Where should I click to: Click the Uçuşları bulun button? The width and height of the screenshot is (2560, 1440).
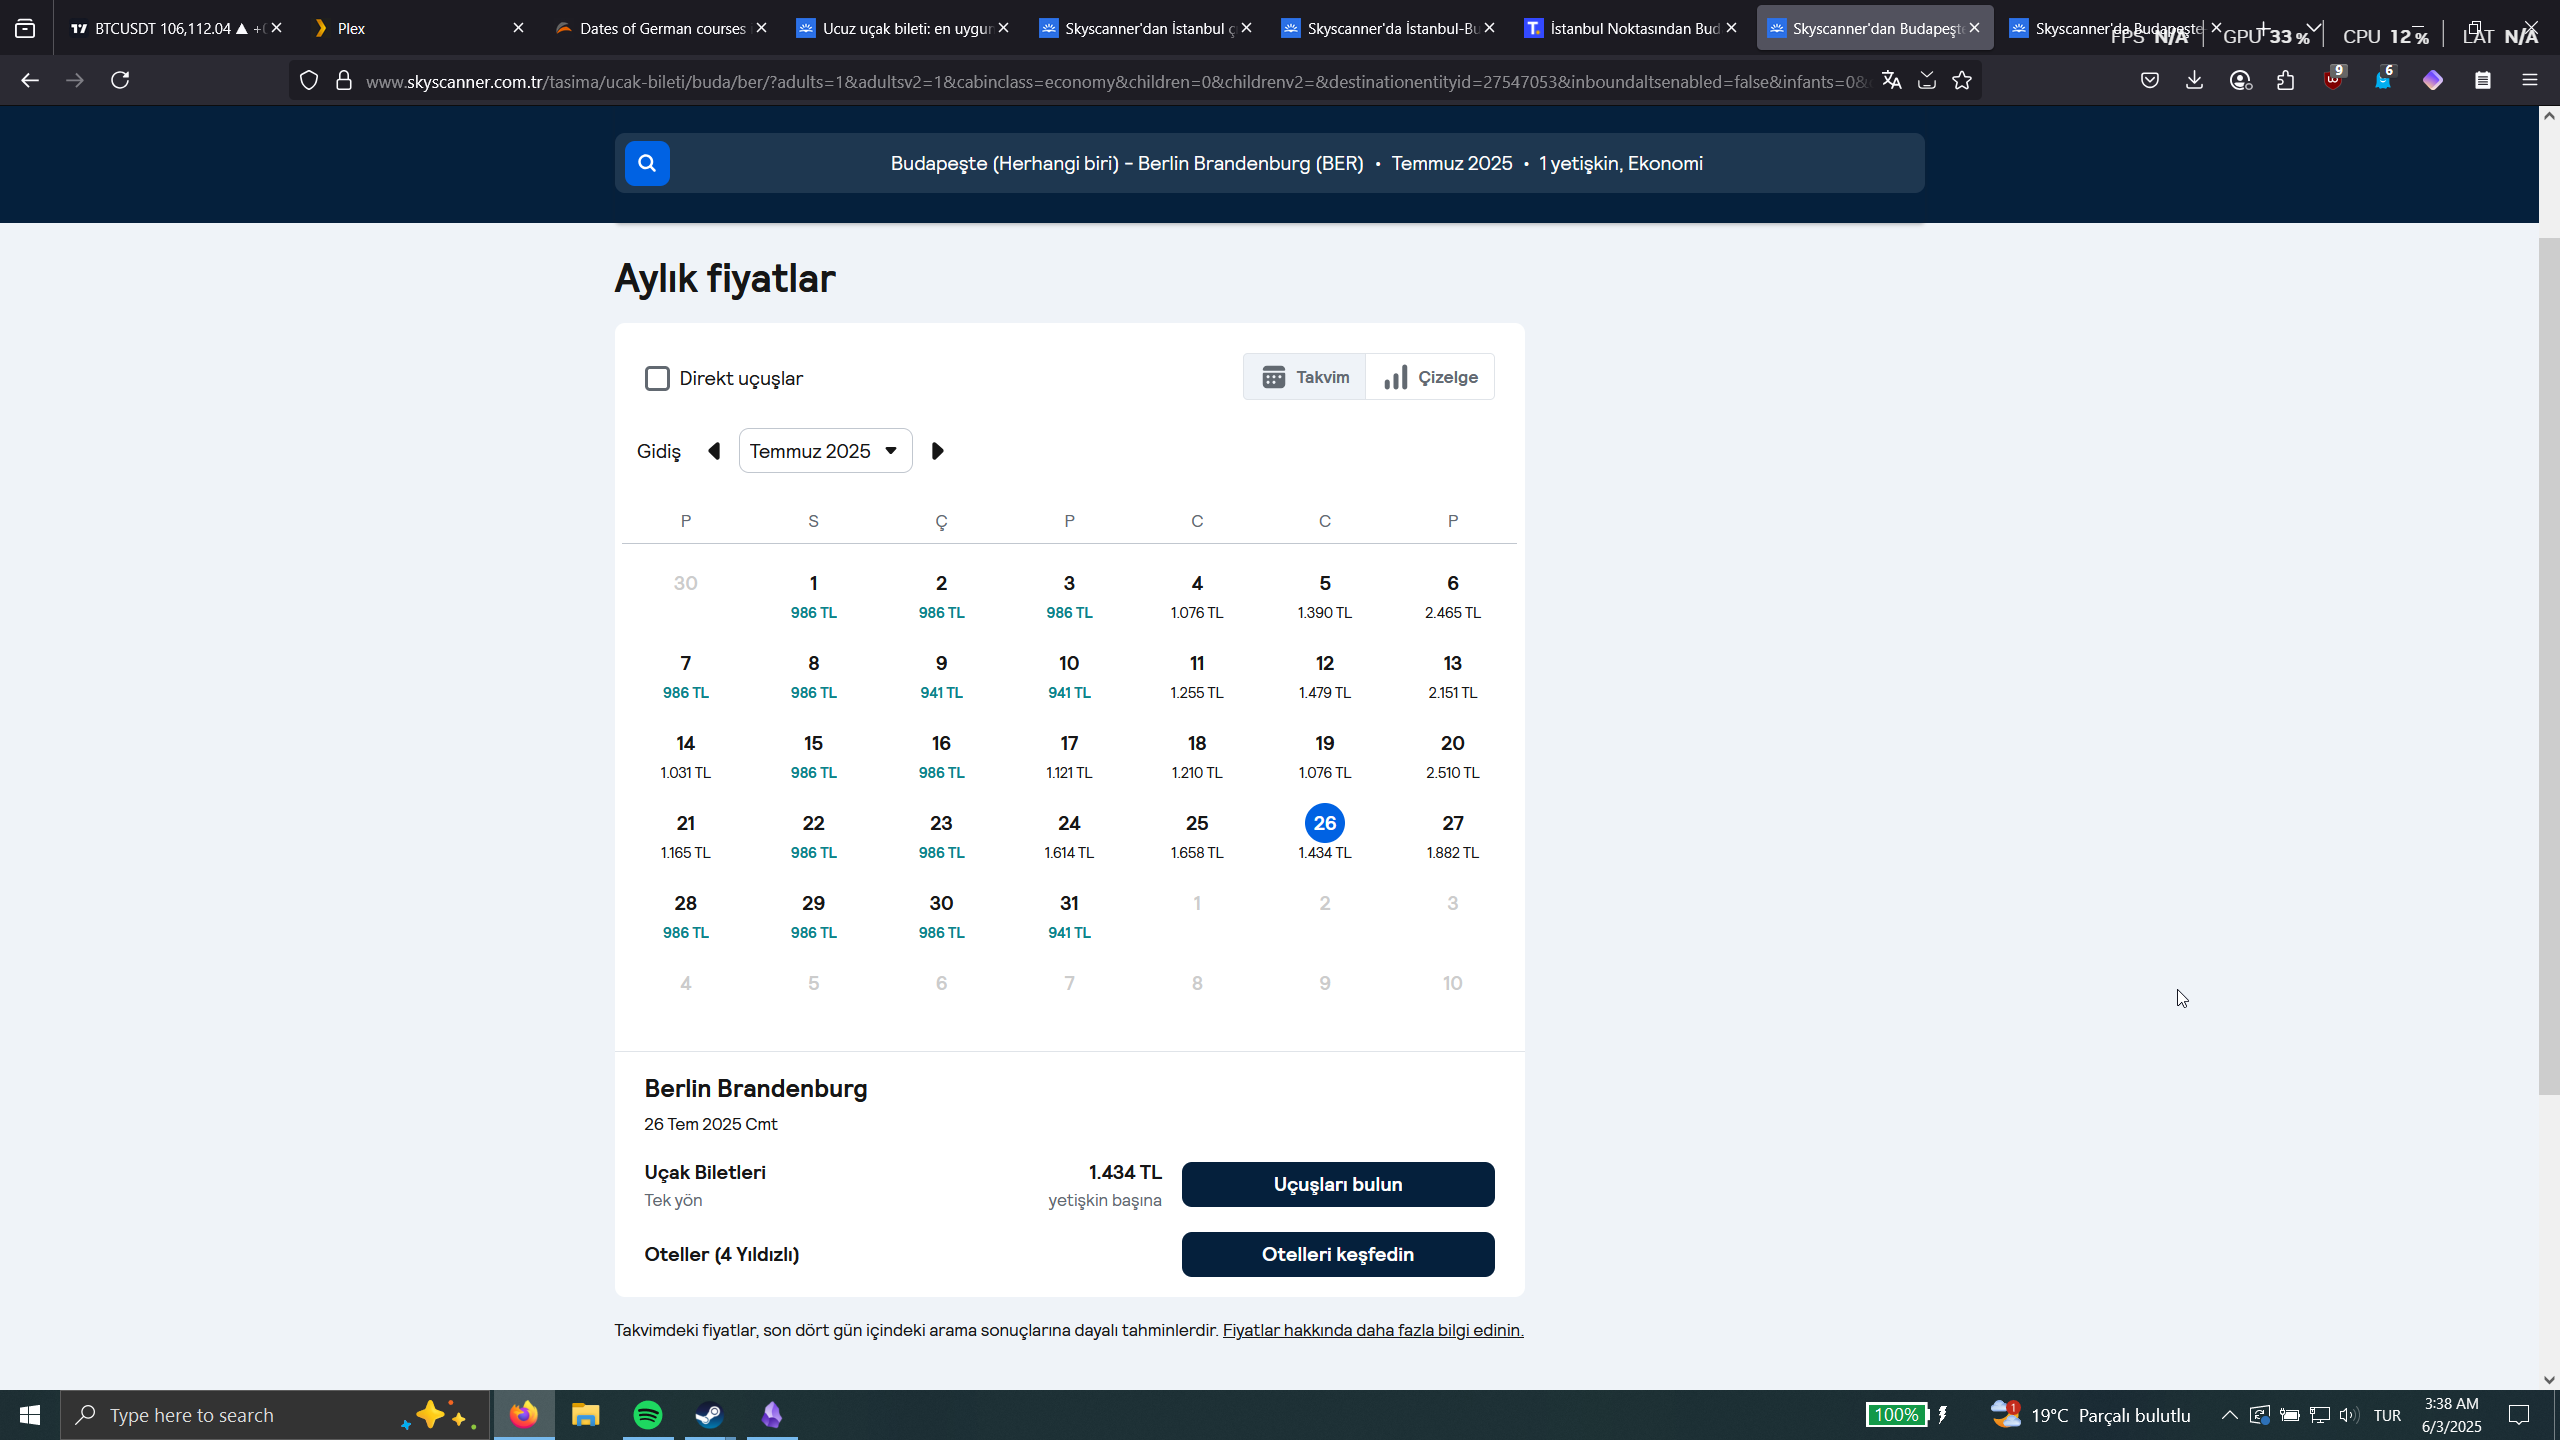click(x=1338, y=1184)
